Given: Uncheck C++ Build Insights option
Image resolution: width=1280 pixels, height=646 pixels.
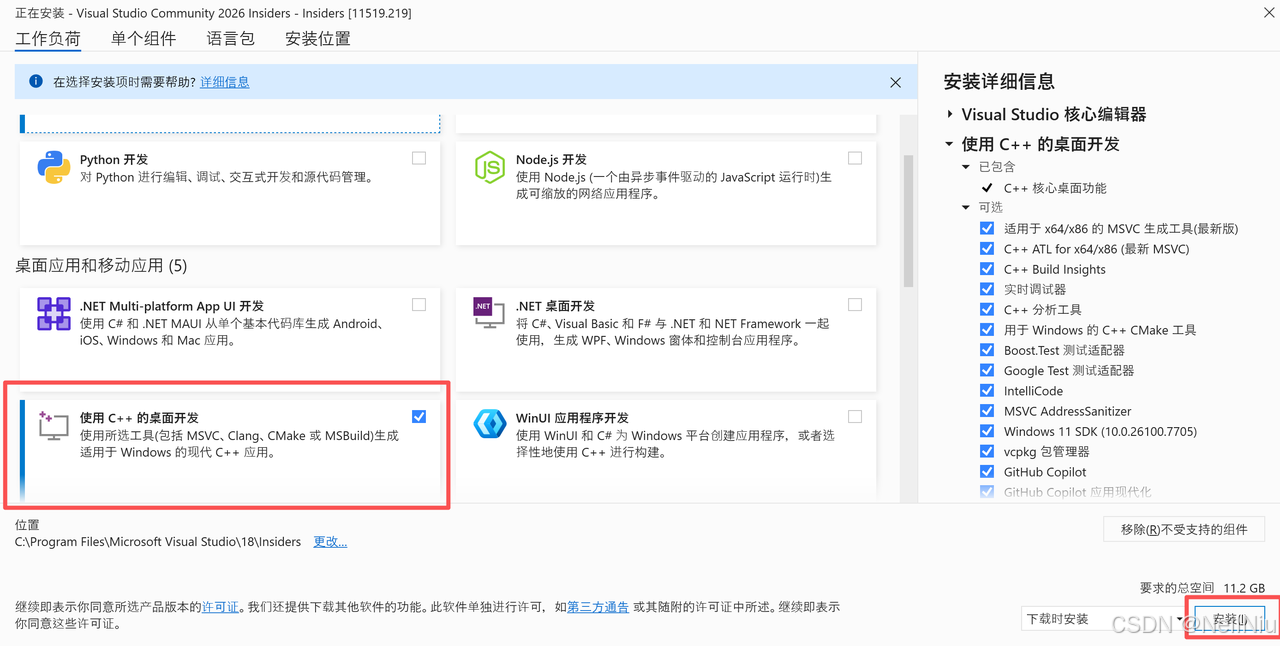Looking at the screenshot, I should pos(987,269).
